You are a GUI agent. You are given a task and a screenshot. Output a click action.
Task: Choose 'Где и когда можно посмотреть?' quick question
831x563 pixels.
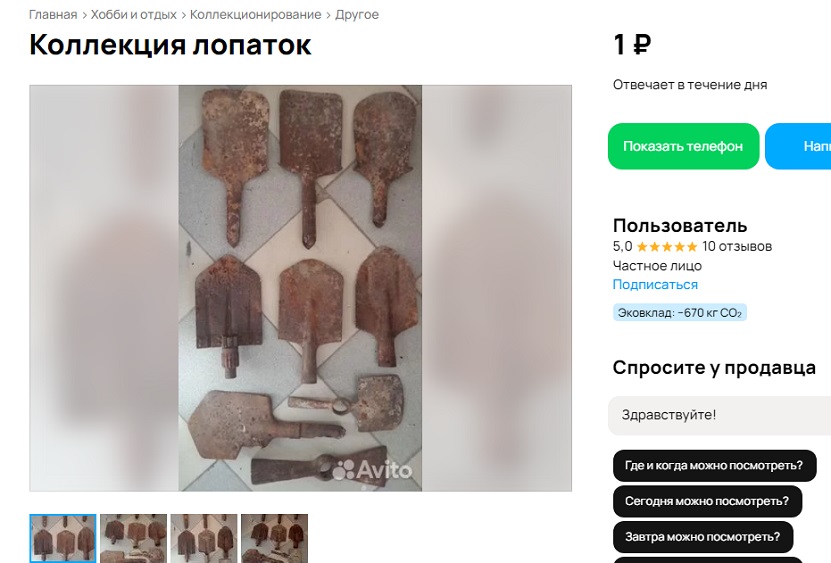point(714,466)
